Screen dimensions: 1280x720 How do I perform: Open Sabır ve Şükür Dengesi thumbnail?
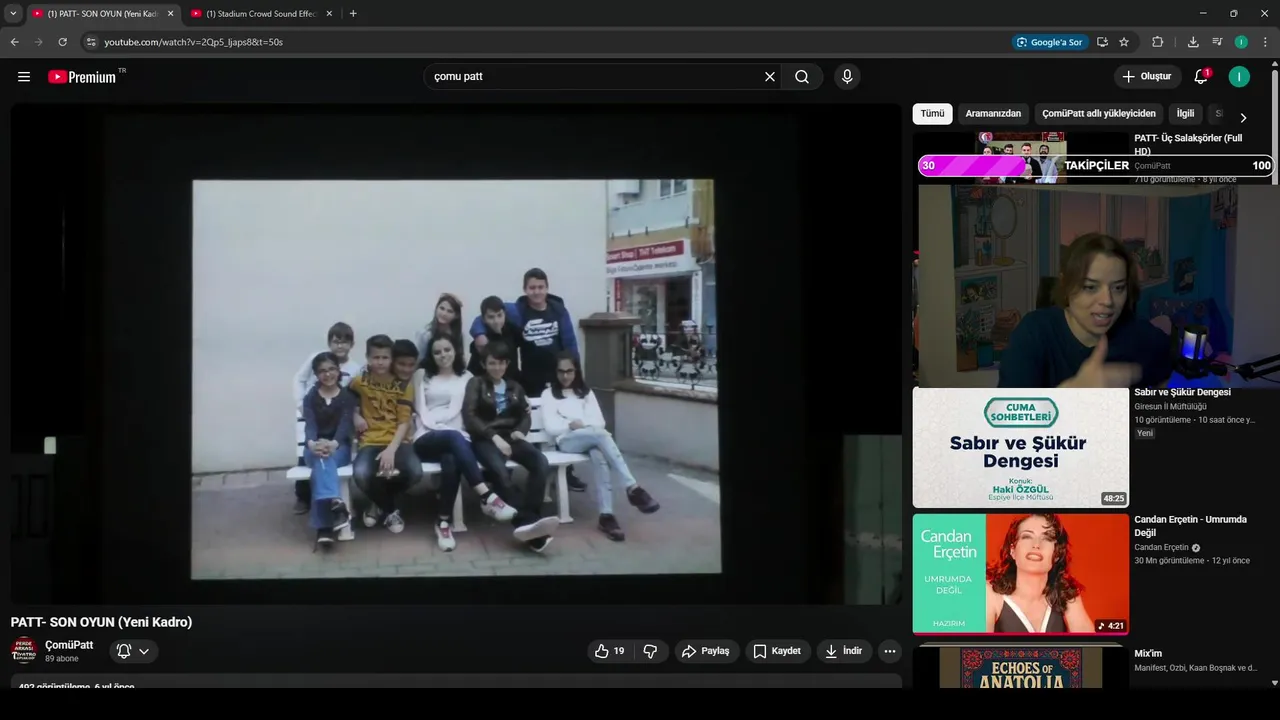click(1021, 448)
